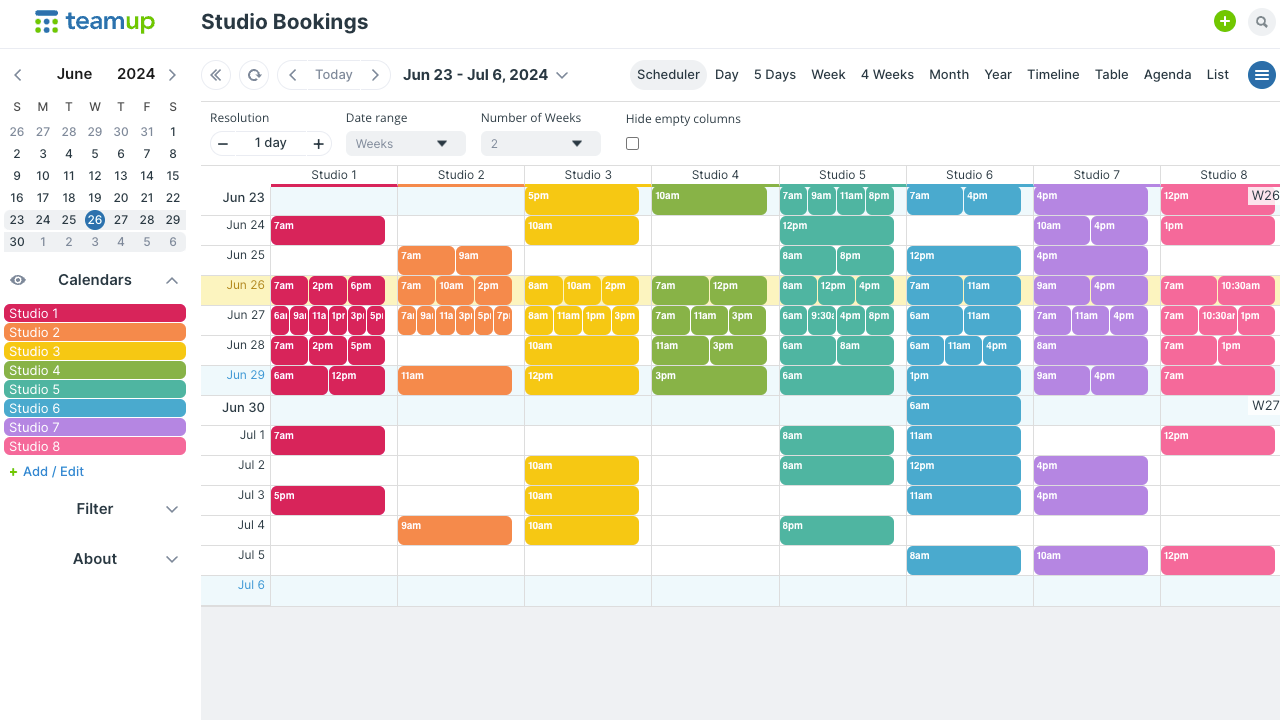Click the Studio 5 column header
The width and height of the screenshot is (1280, 720).
843,175
